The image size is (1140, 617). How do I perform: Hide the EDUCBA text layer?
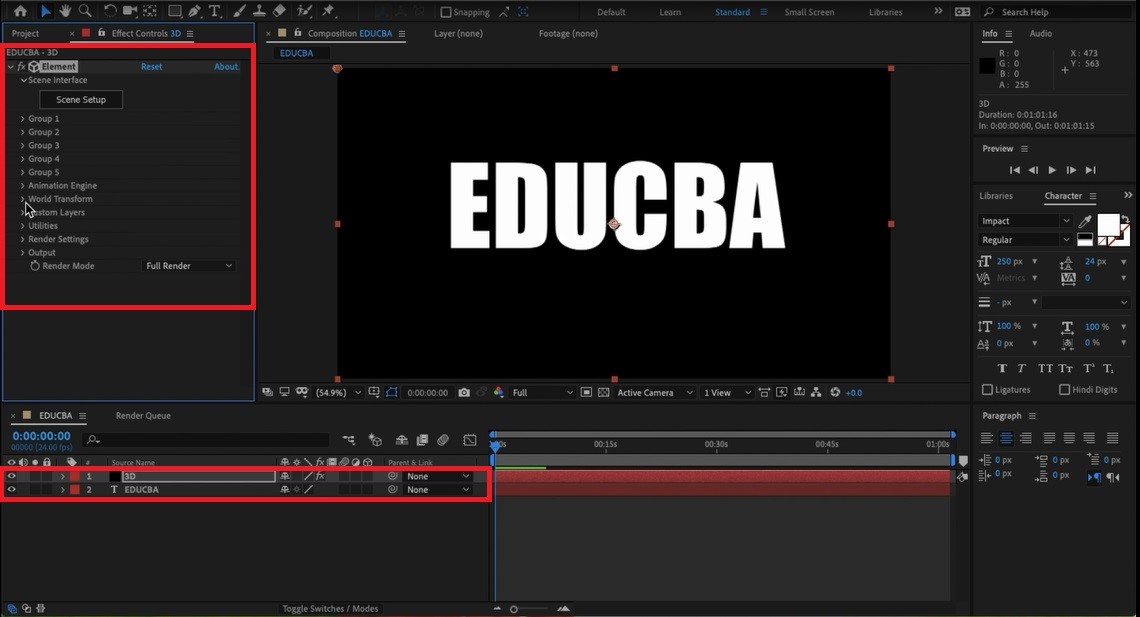tap(12, 490)
